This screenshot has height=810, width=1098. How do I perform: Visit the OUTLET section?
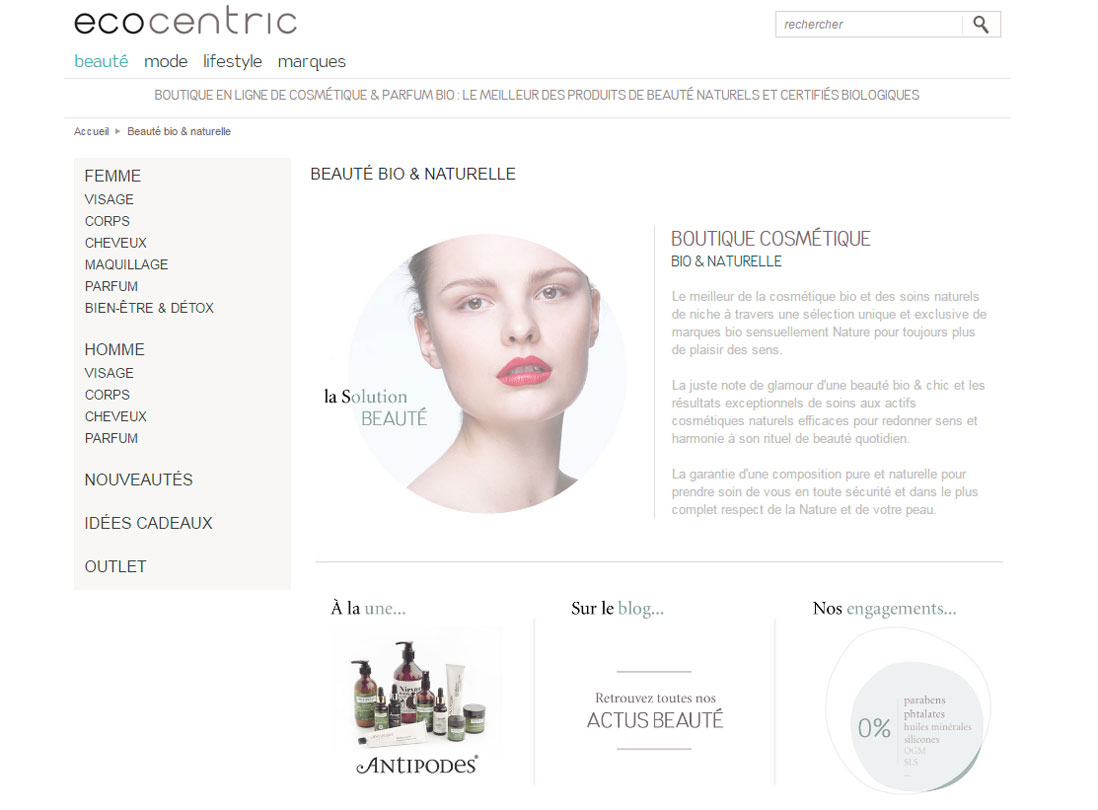click(116, 566)
